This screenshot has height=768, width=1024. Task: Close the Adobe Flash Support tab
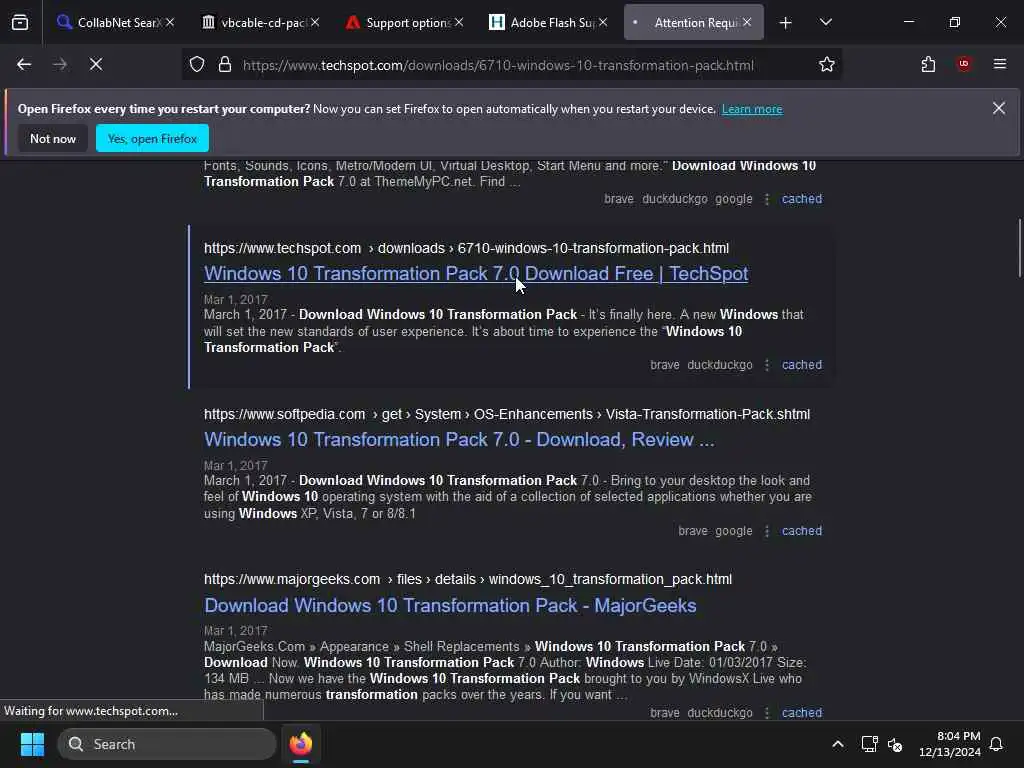tap(603, 22)
